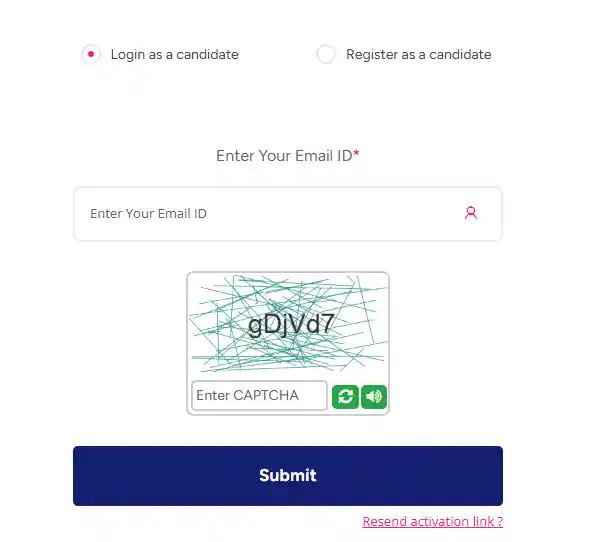Open the Resend activation link
The image size is (605, 542).
432,522
